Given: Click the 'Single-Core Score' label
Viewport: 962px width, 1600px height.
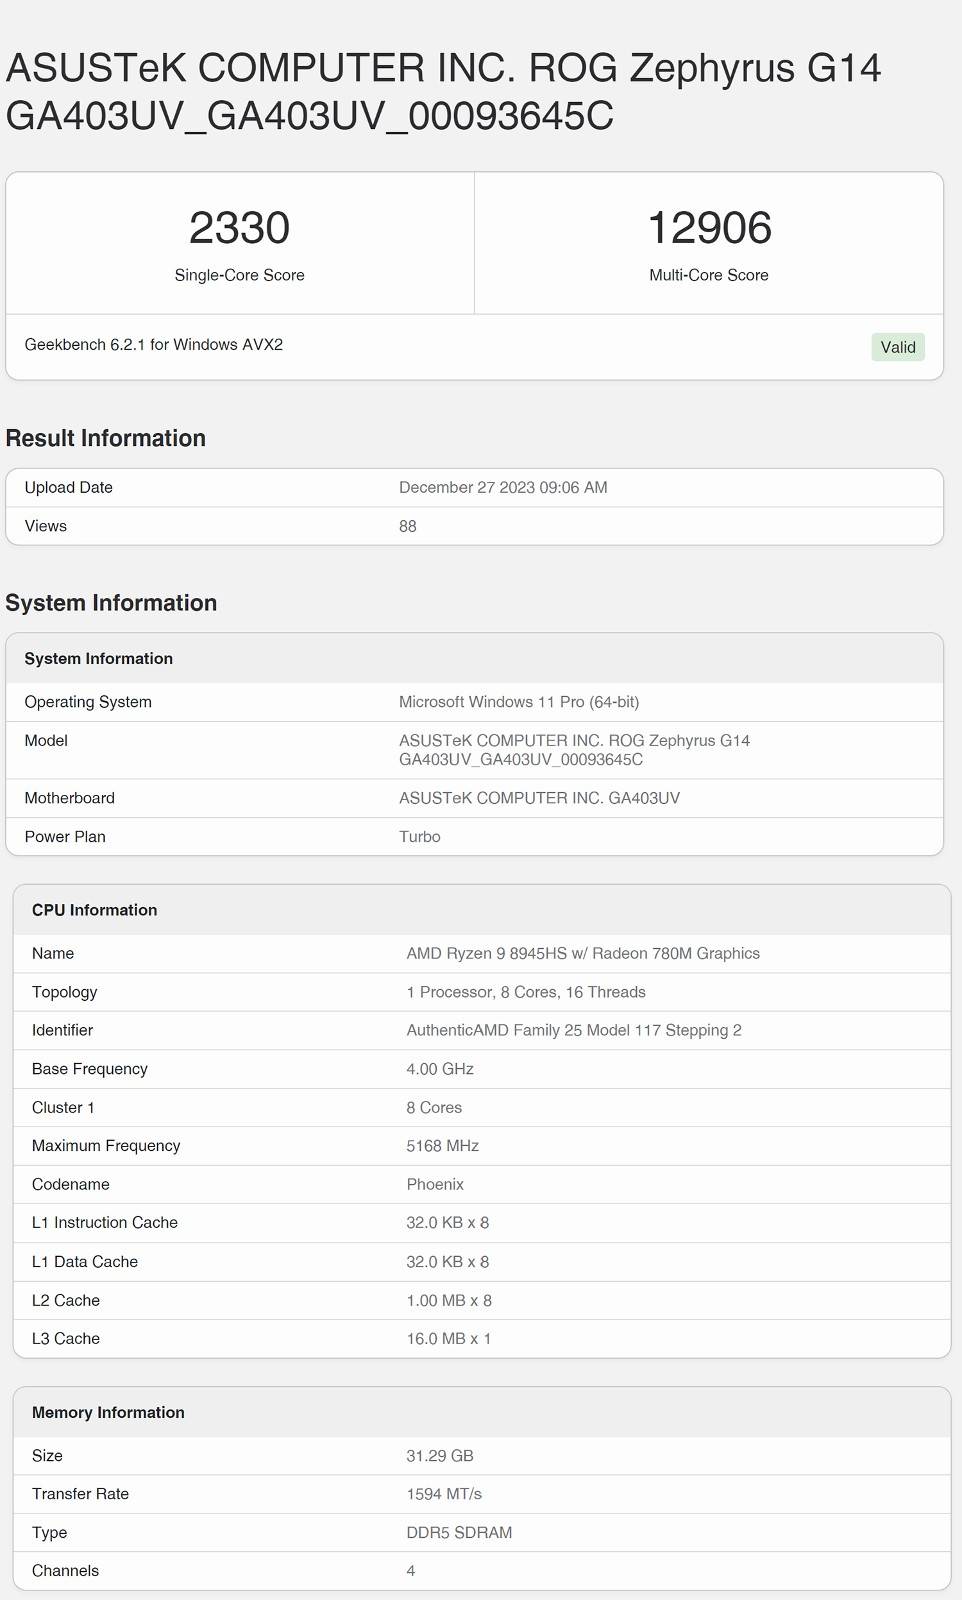Looking at the screenshot, I should click(x=240, y=275).
